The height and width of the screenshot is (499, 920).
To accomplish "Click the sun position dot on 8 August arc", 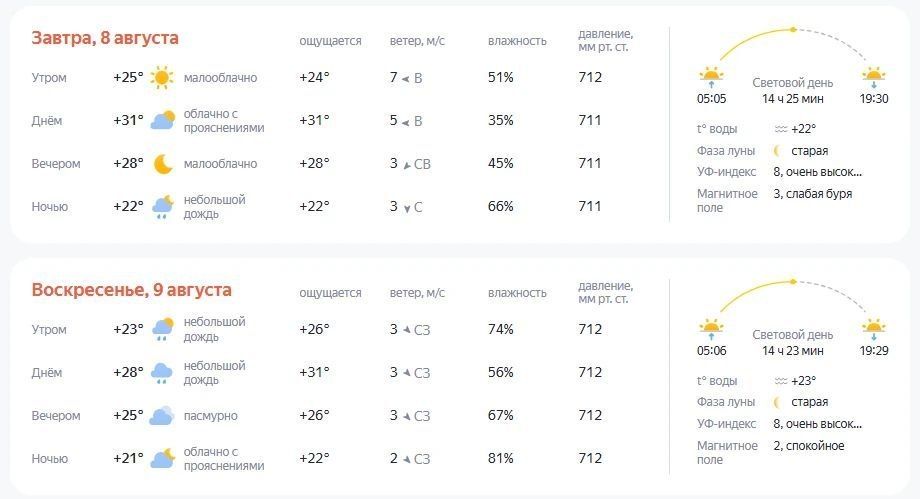I will click(793, 29).
